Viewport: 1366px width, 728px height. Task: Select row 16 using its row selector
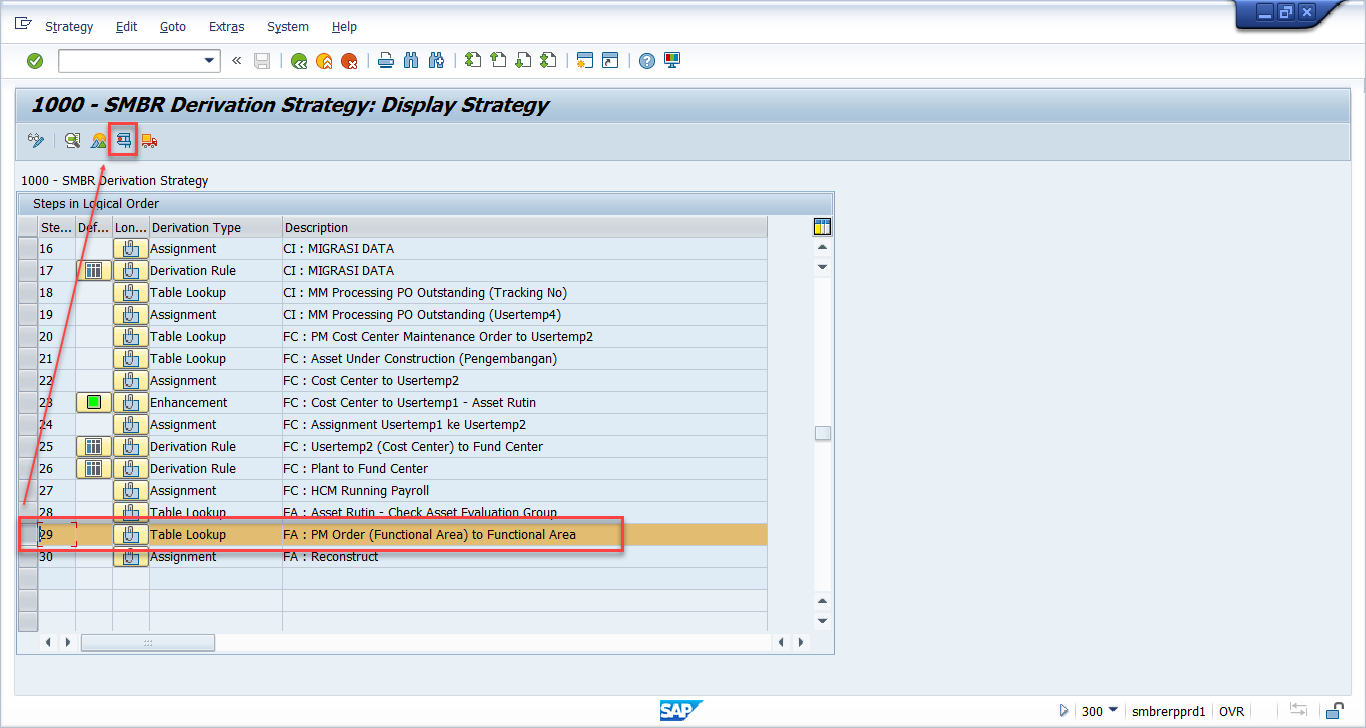(28, 249)
